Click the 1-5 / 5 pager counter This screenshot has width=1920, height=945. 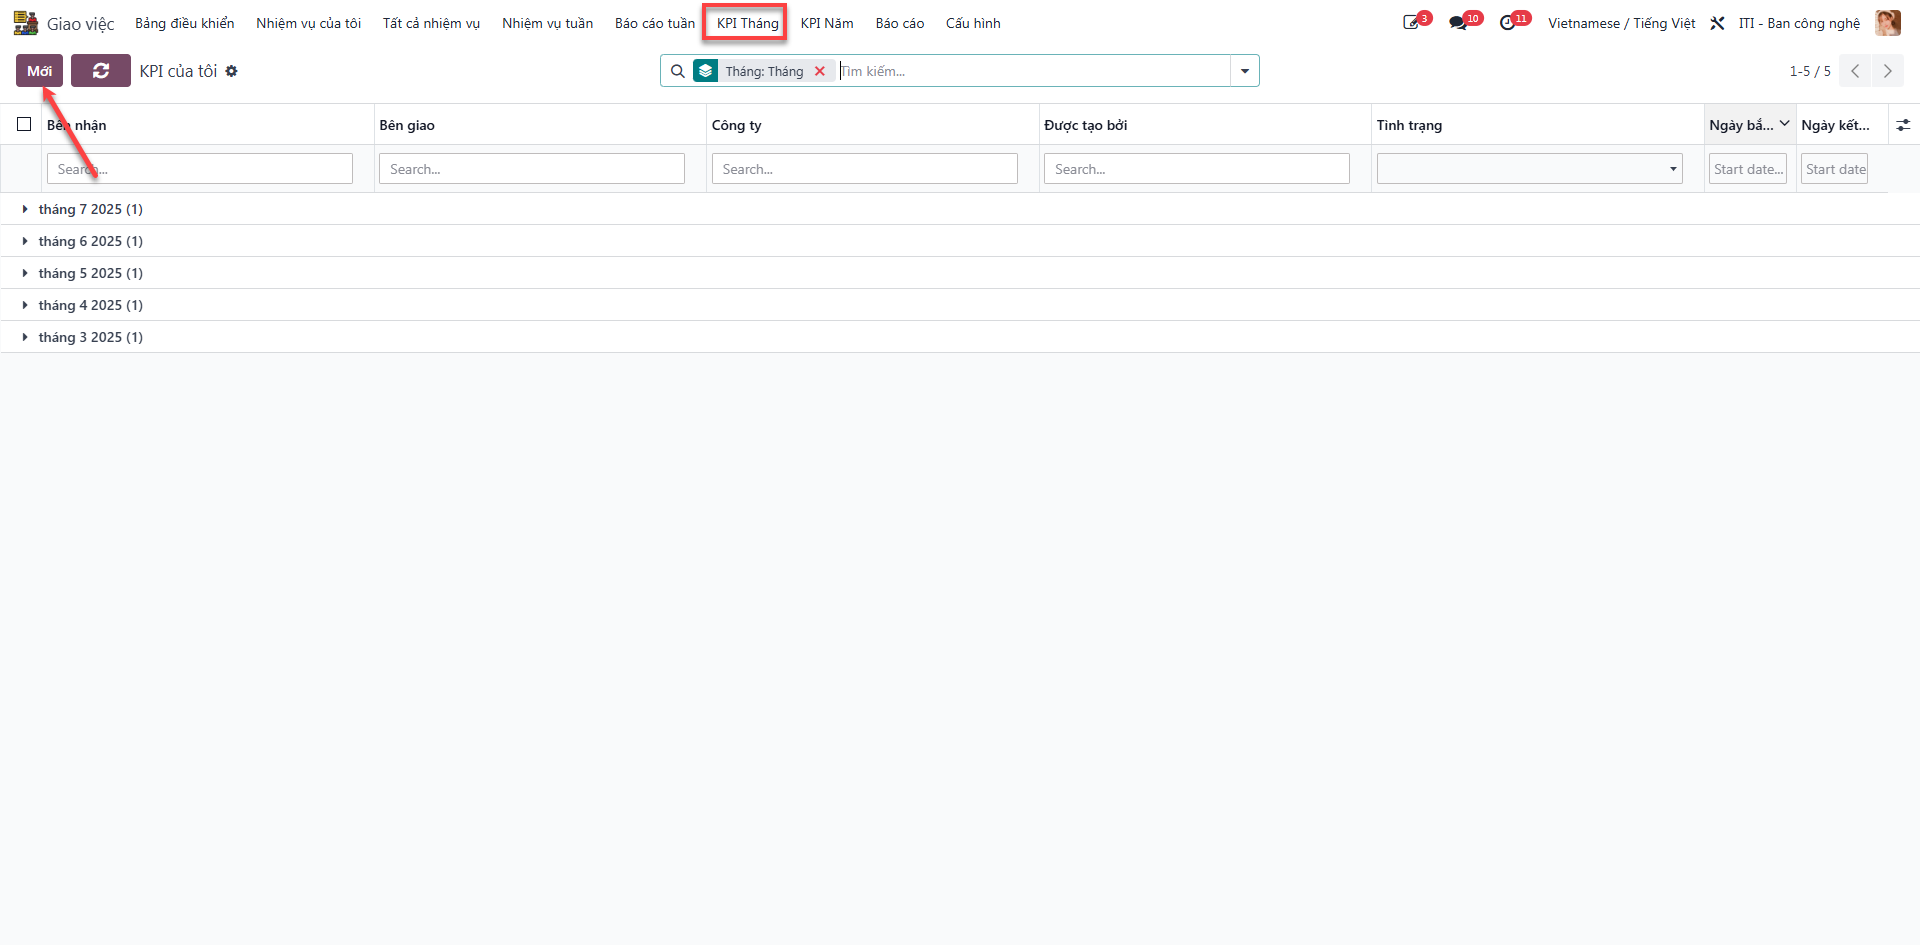[x=1810, y=71]
